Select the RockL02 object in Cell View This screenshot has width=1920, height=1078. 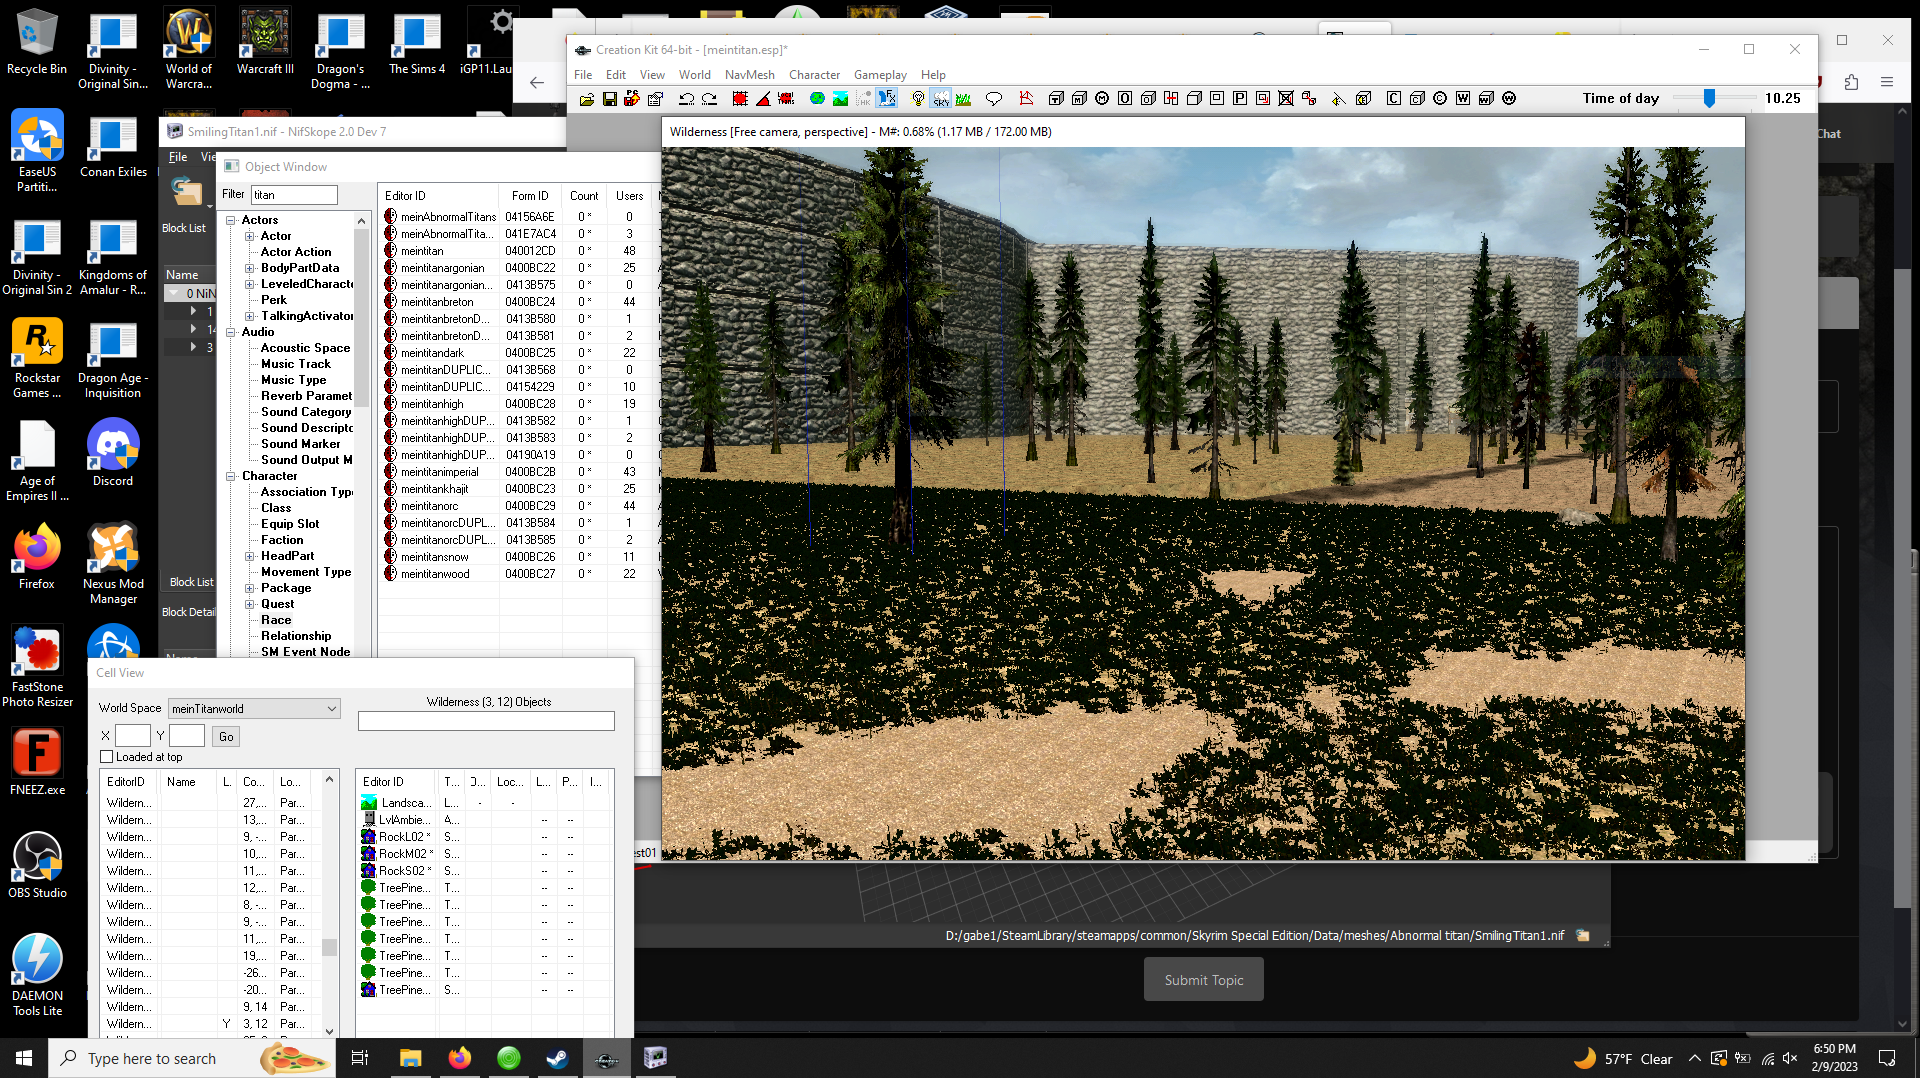pos(404,837)
